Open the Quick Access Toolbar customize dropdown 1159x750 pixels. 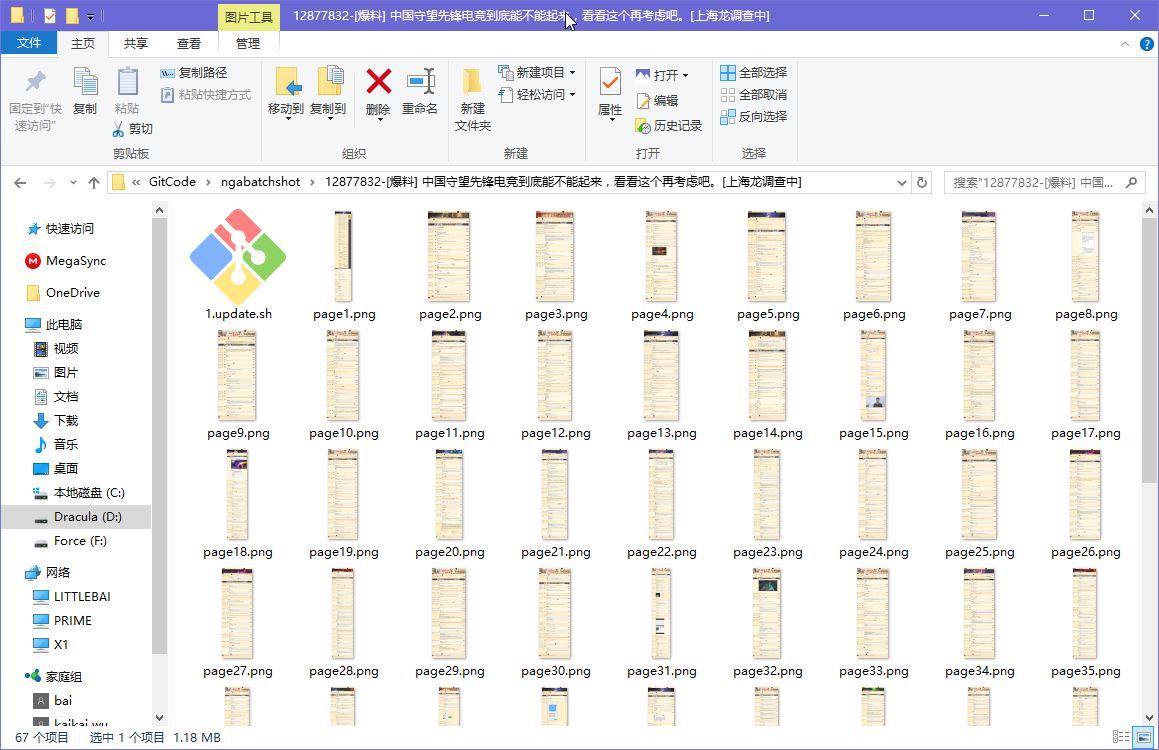(x=90, y=16)
